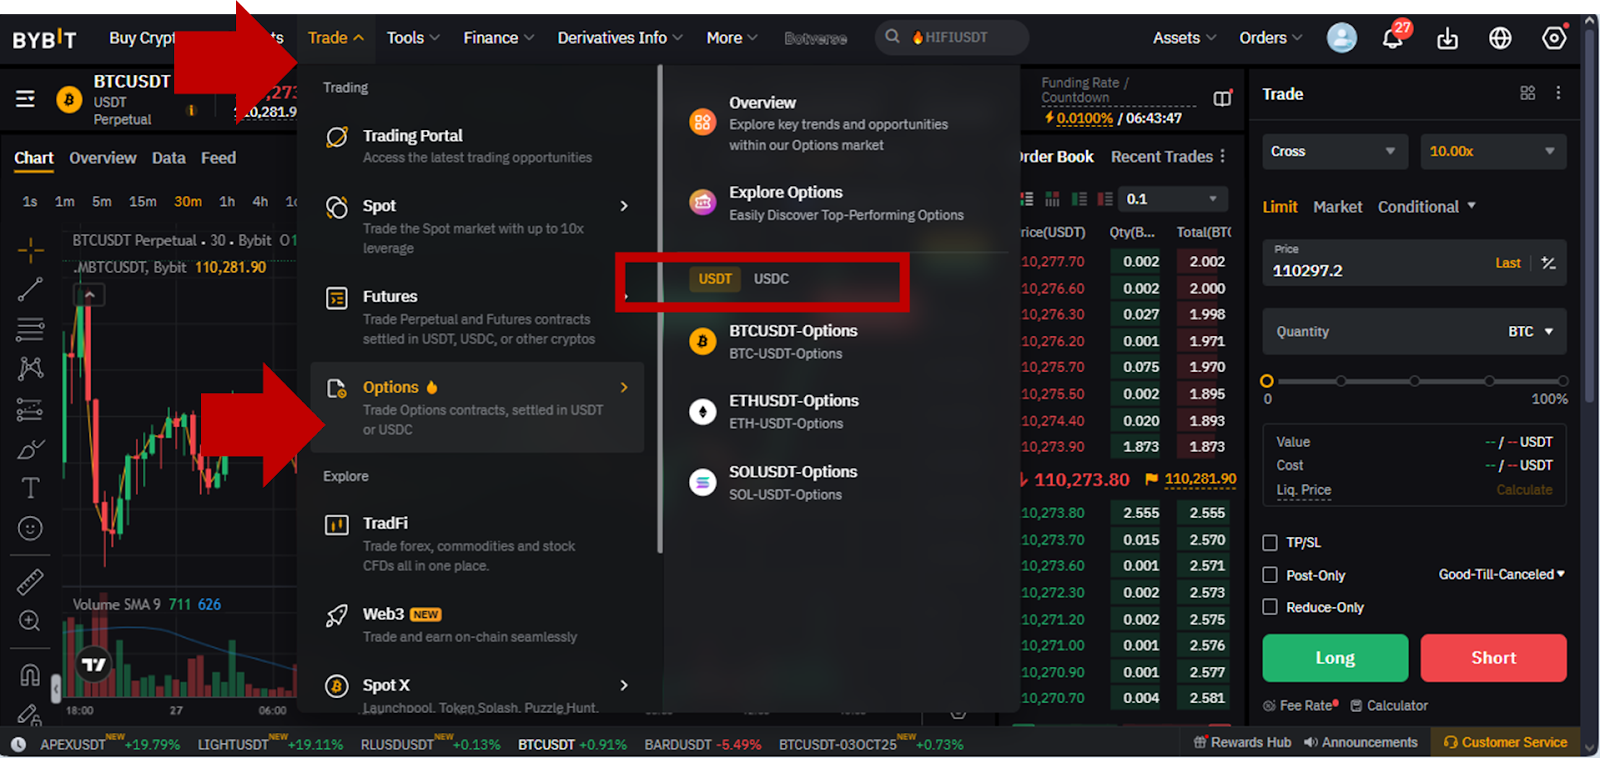Click the quantity slider handle at 0
Viewport: 1600px width, 758px height.
(x=1267, y=381)
